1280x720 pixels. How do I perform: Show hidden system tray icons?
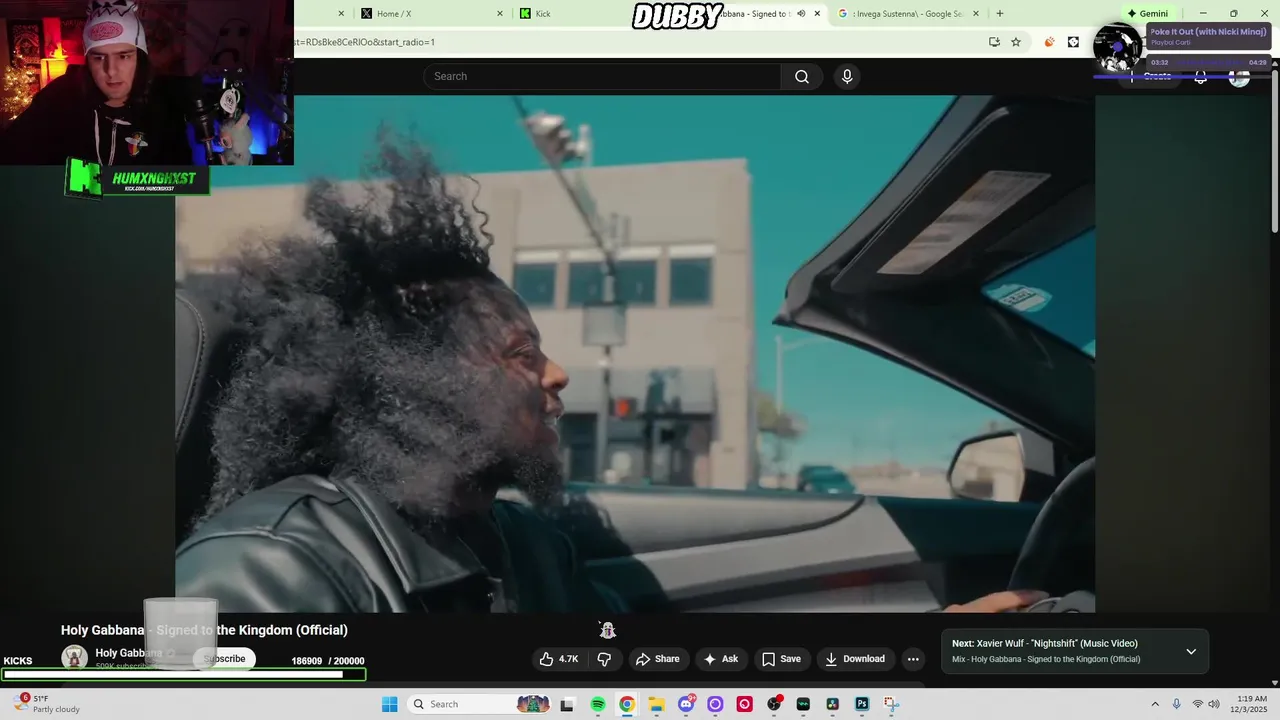click(1155, 704)
